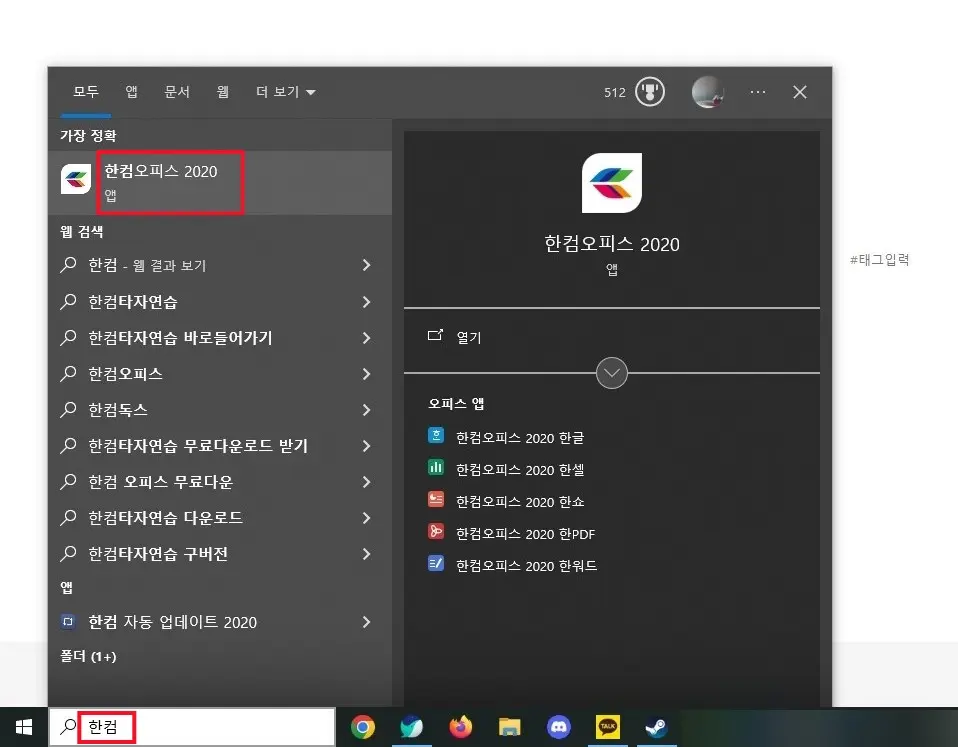
Task: Click inside the 한컴 search input field
Action: click(x=150, y=727)
